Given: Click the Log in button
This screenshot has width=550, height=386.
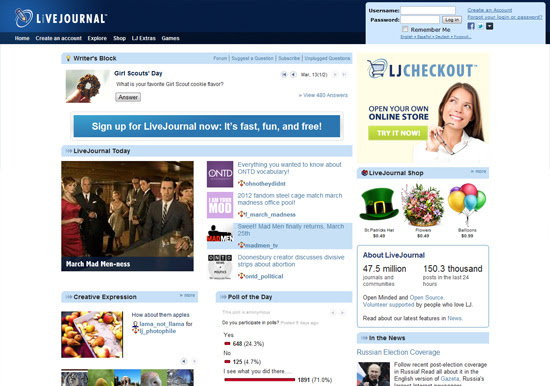Looking at the screenshot, I should pyautogui.click(x=451, y=20).
